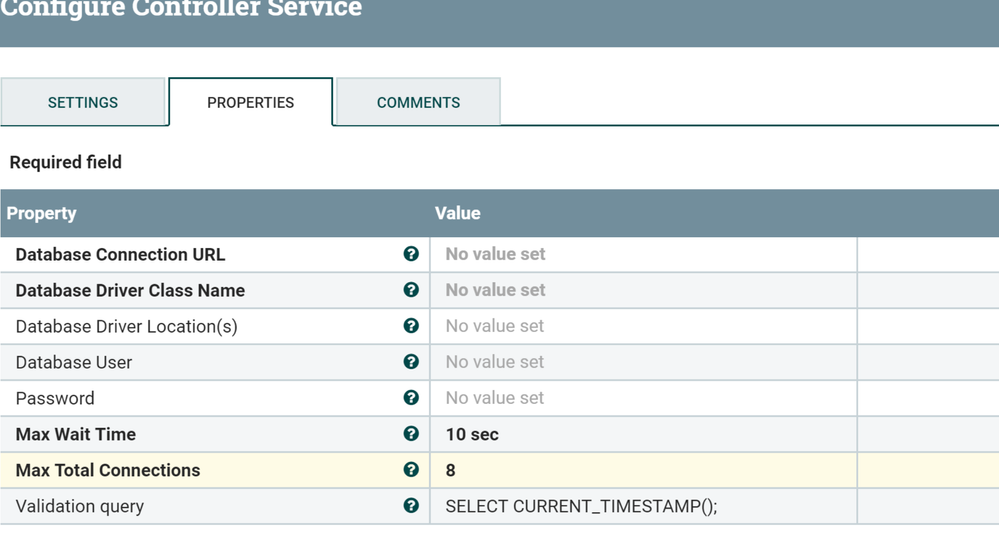Edit the SELECT CURRENT_TIMESTAMP validation query
Image resolution: width=999 pixels, height=534 pixels.
pyautogui.click(x=642, y=506)
